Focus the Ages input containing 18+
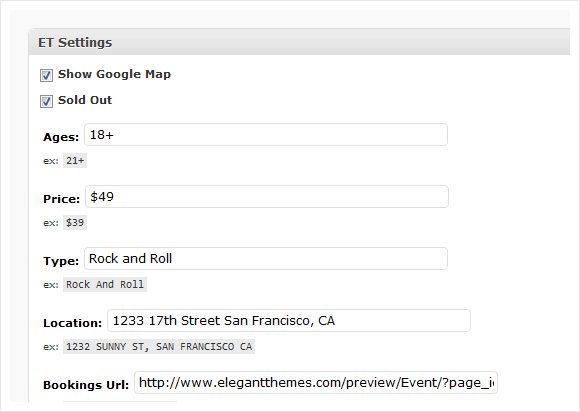This screenshot has height=412, width=580. tap(266, 135)
